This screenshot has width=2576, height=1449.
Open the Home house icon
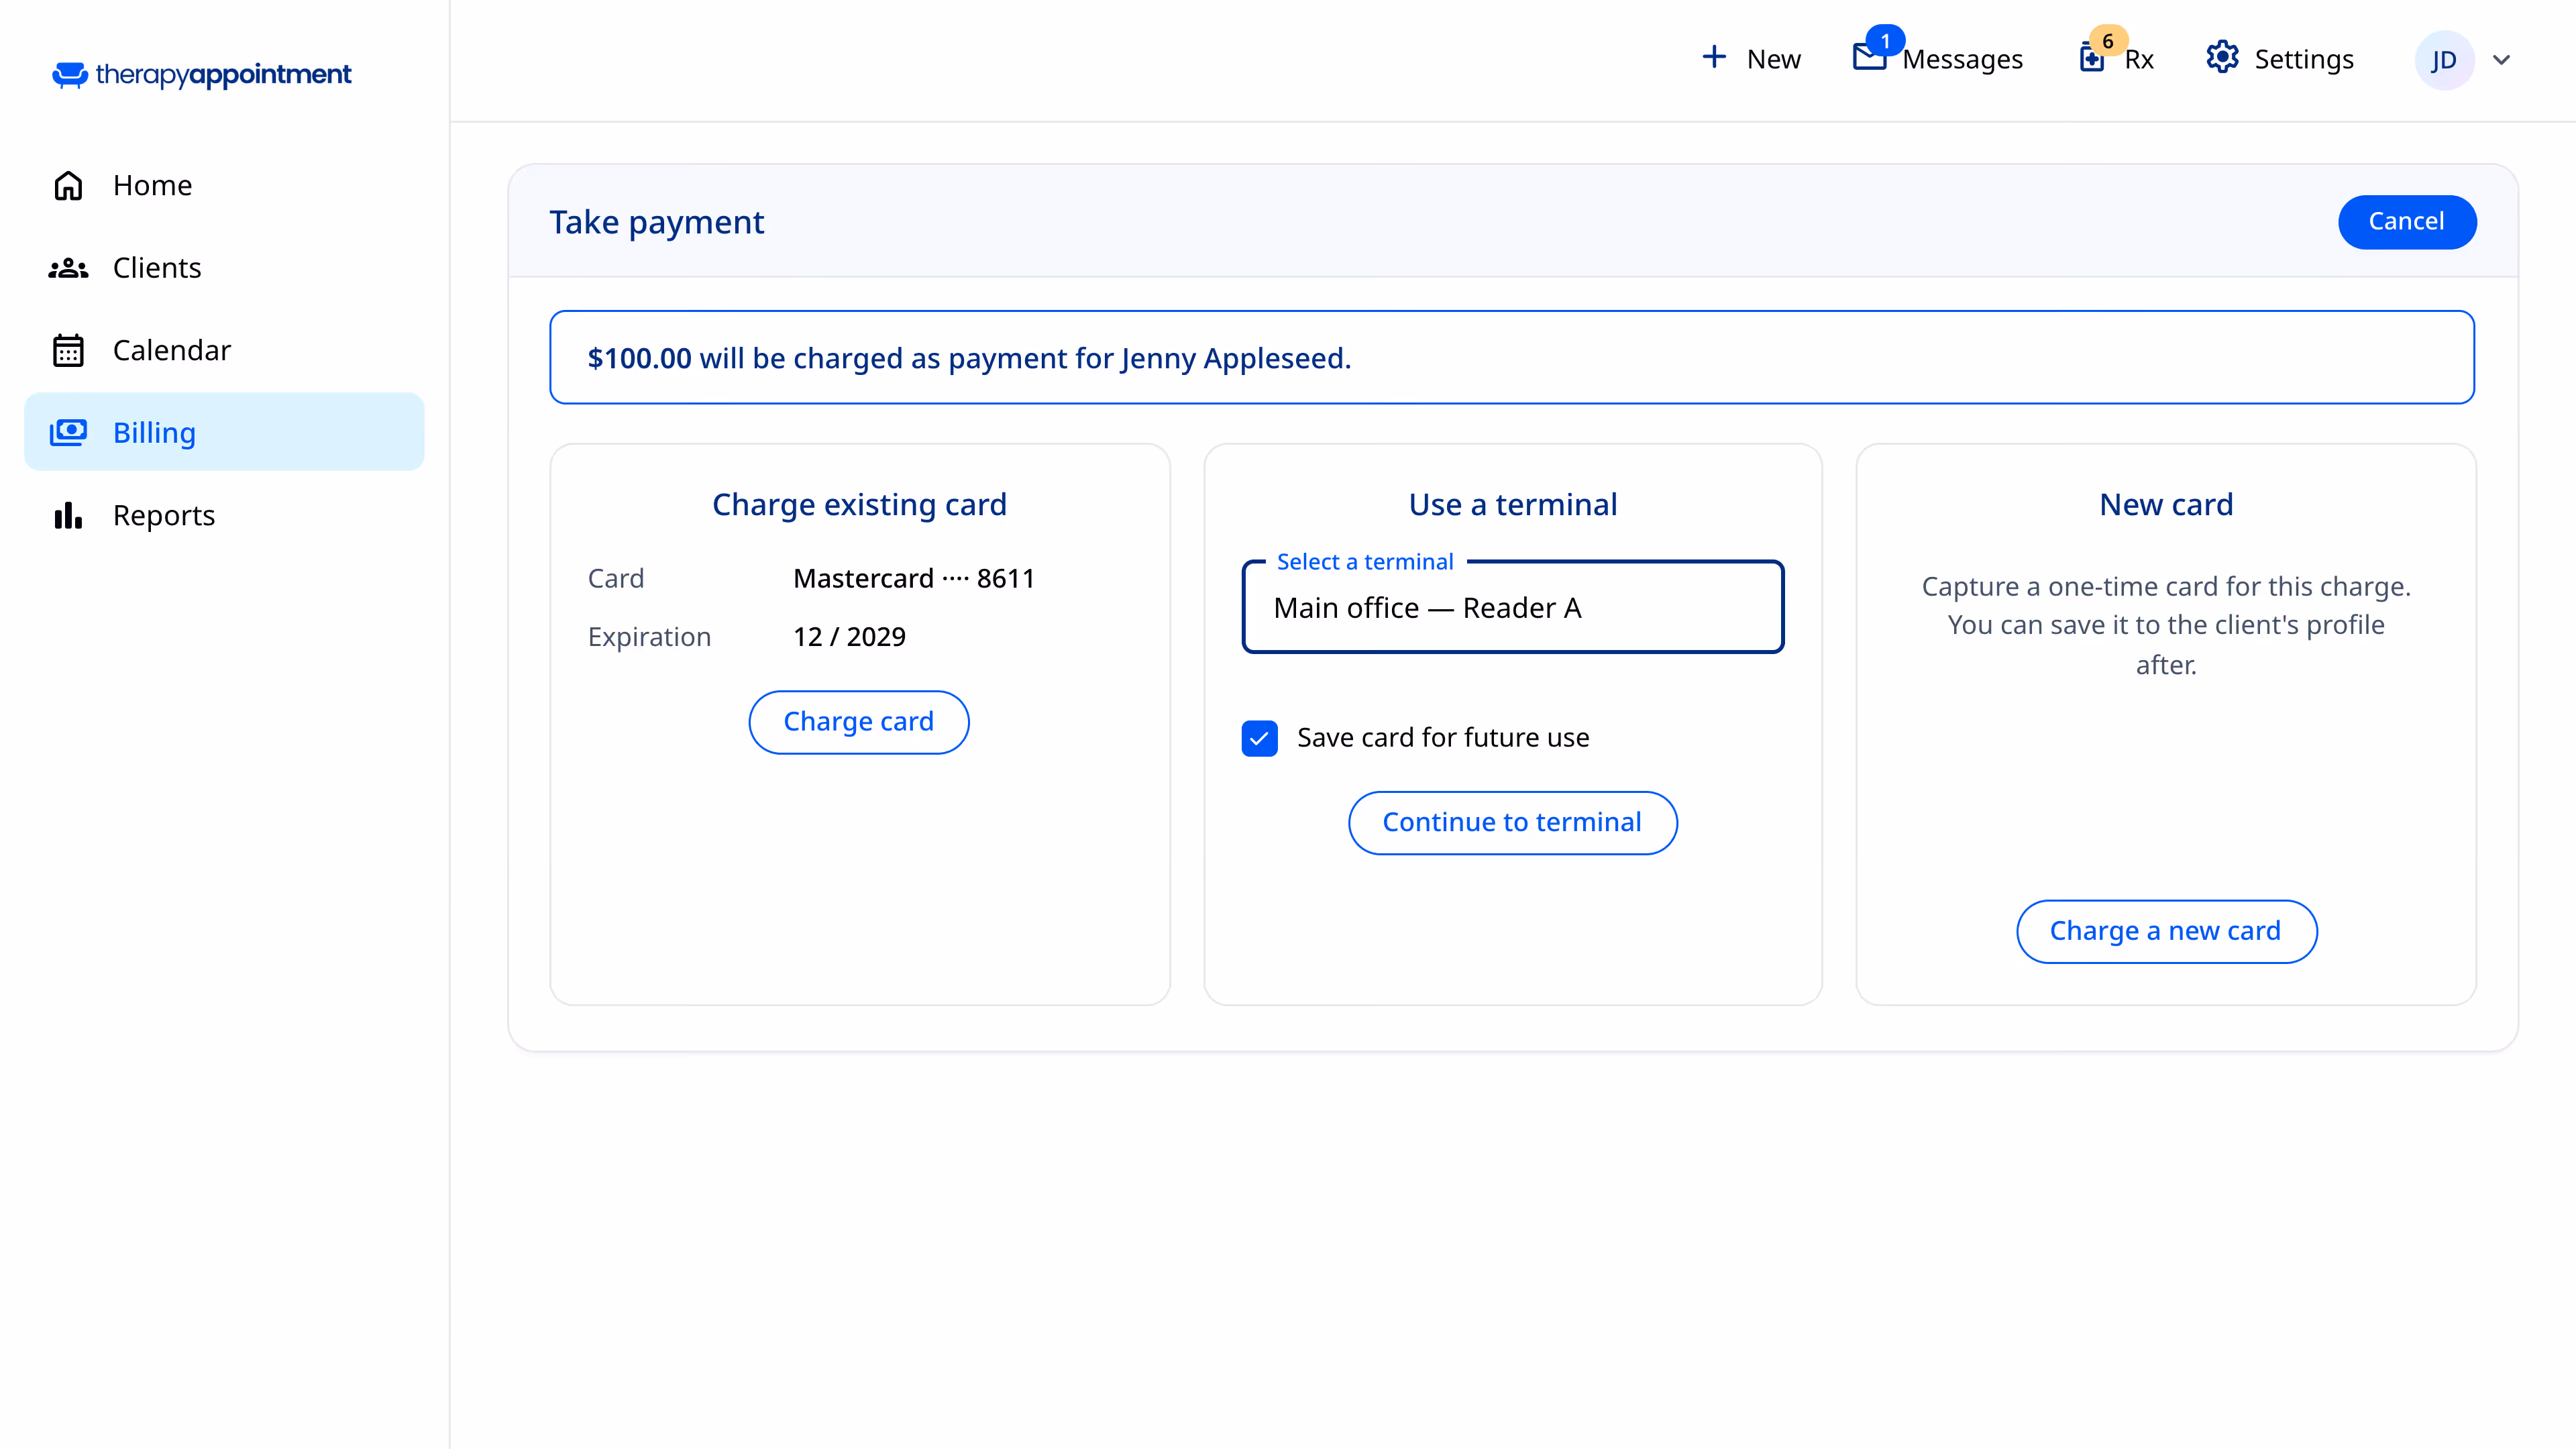pos(68,186)
